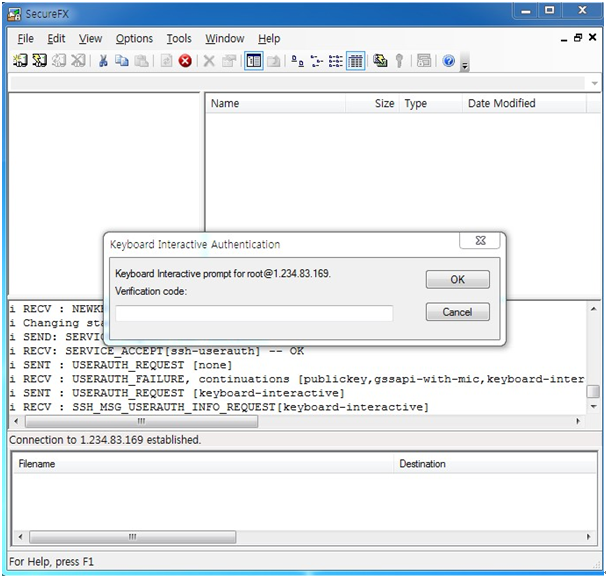This screenshot has height=579, width=606.
Task: Click 'Connection to 1.234.83.169 established.' text
Action: [x=105, y=440]
